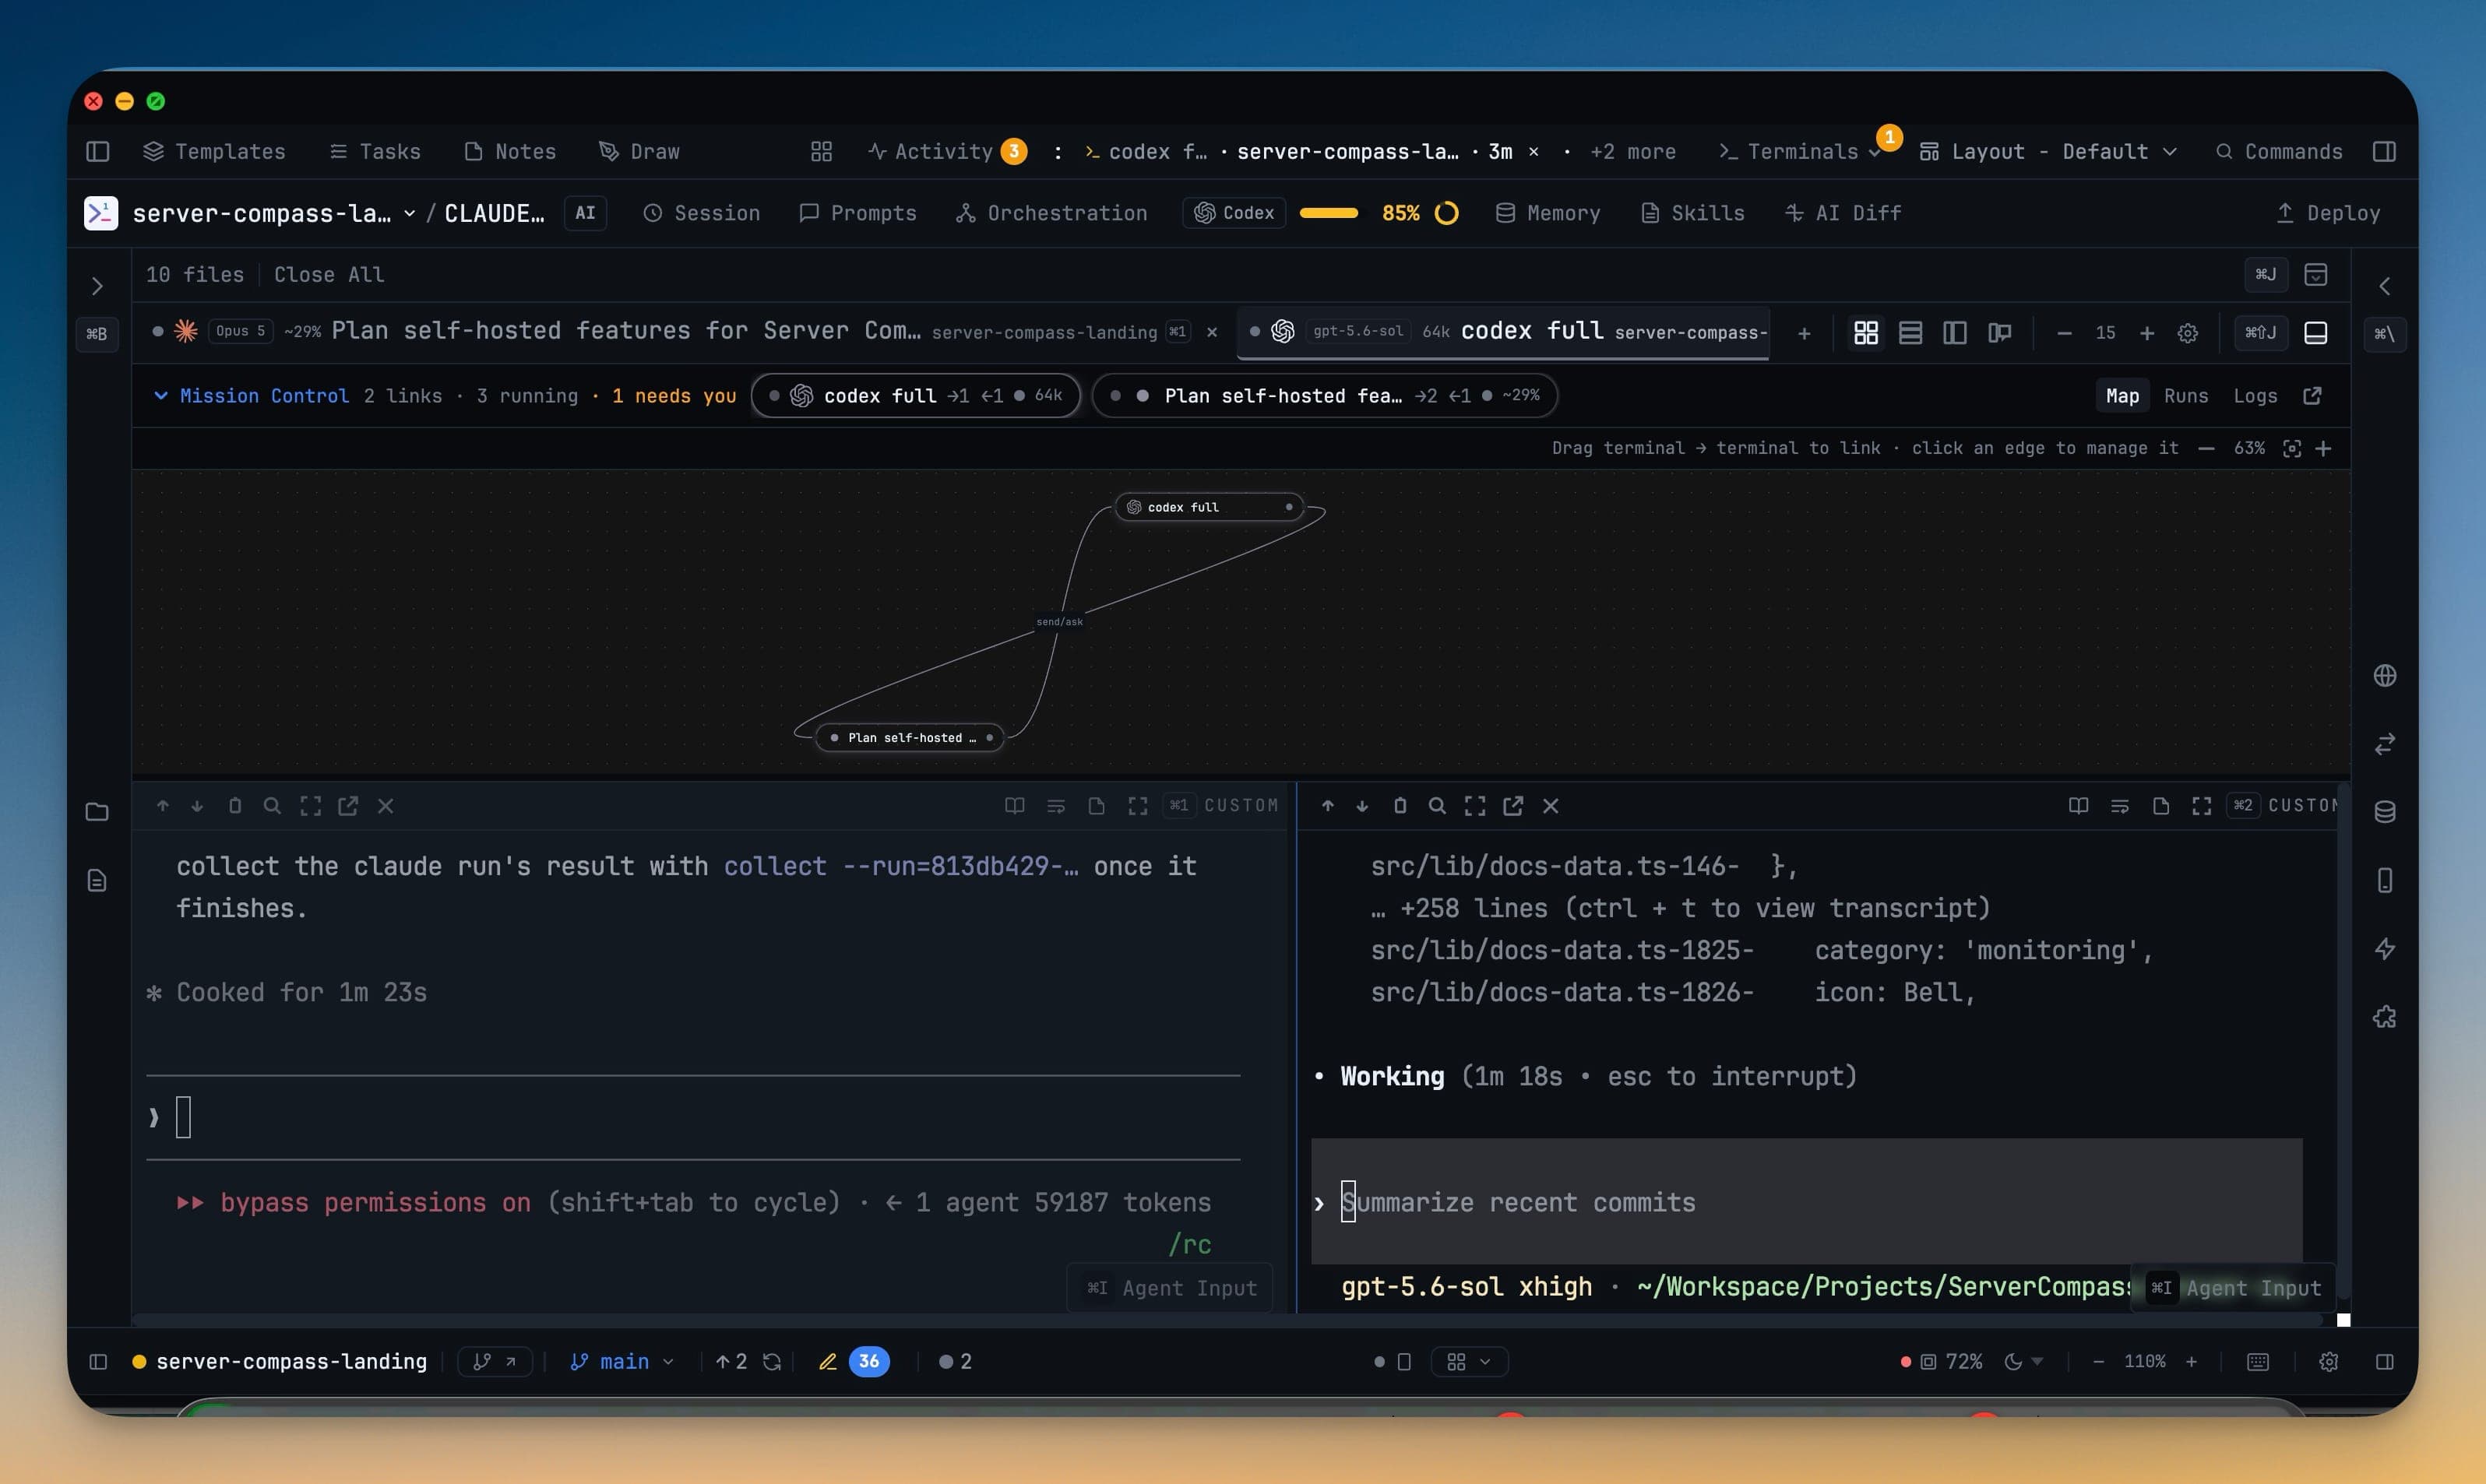Open the Commands search

click(x=2279, y=151)
